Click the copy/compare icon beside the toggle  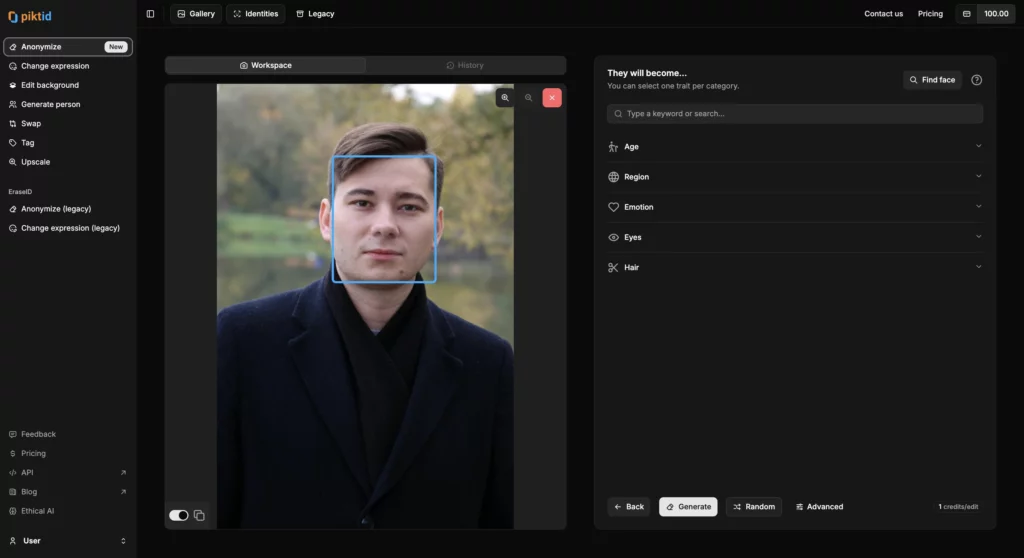coord(199,516)
